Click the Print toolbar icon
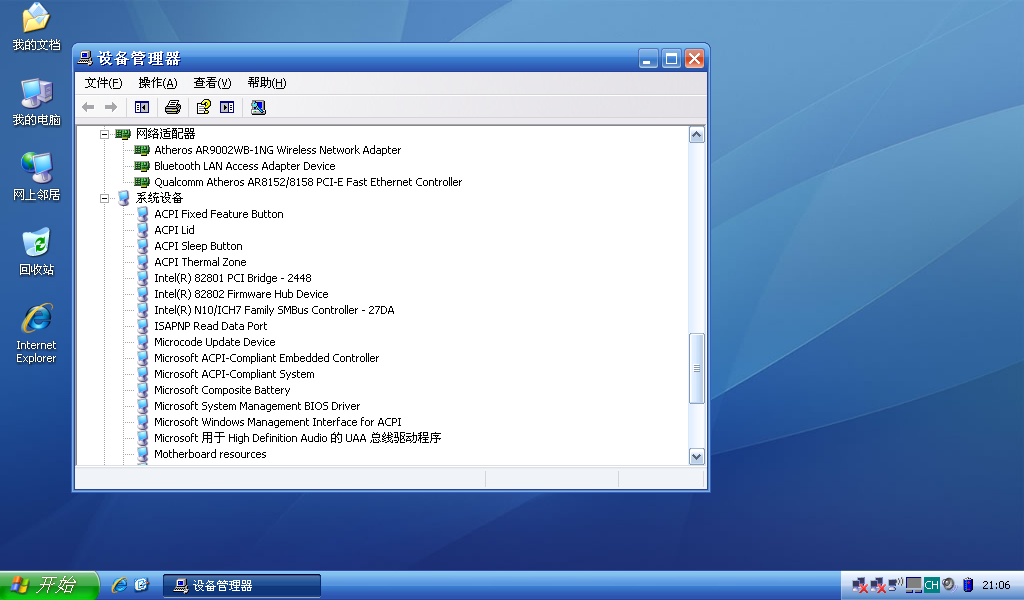 point(173,107)
